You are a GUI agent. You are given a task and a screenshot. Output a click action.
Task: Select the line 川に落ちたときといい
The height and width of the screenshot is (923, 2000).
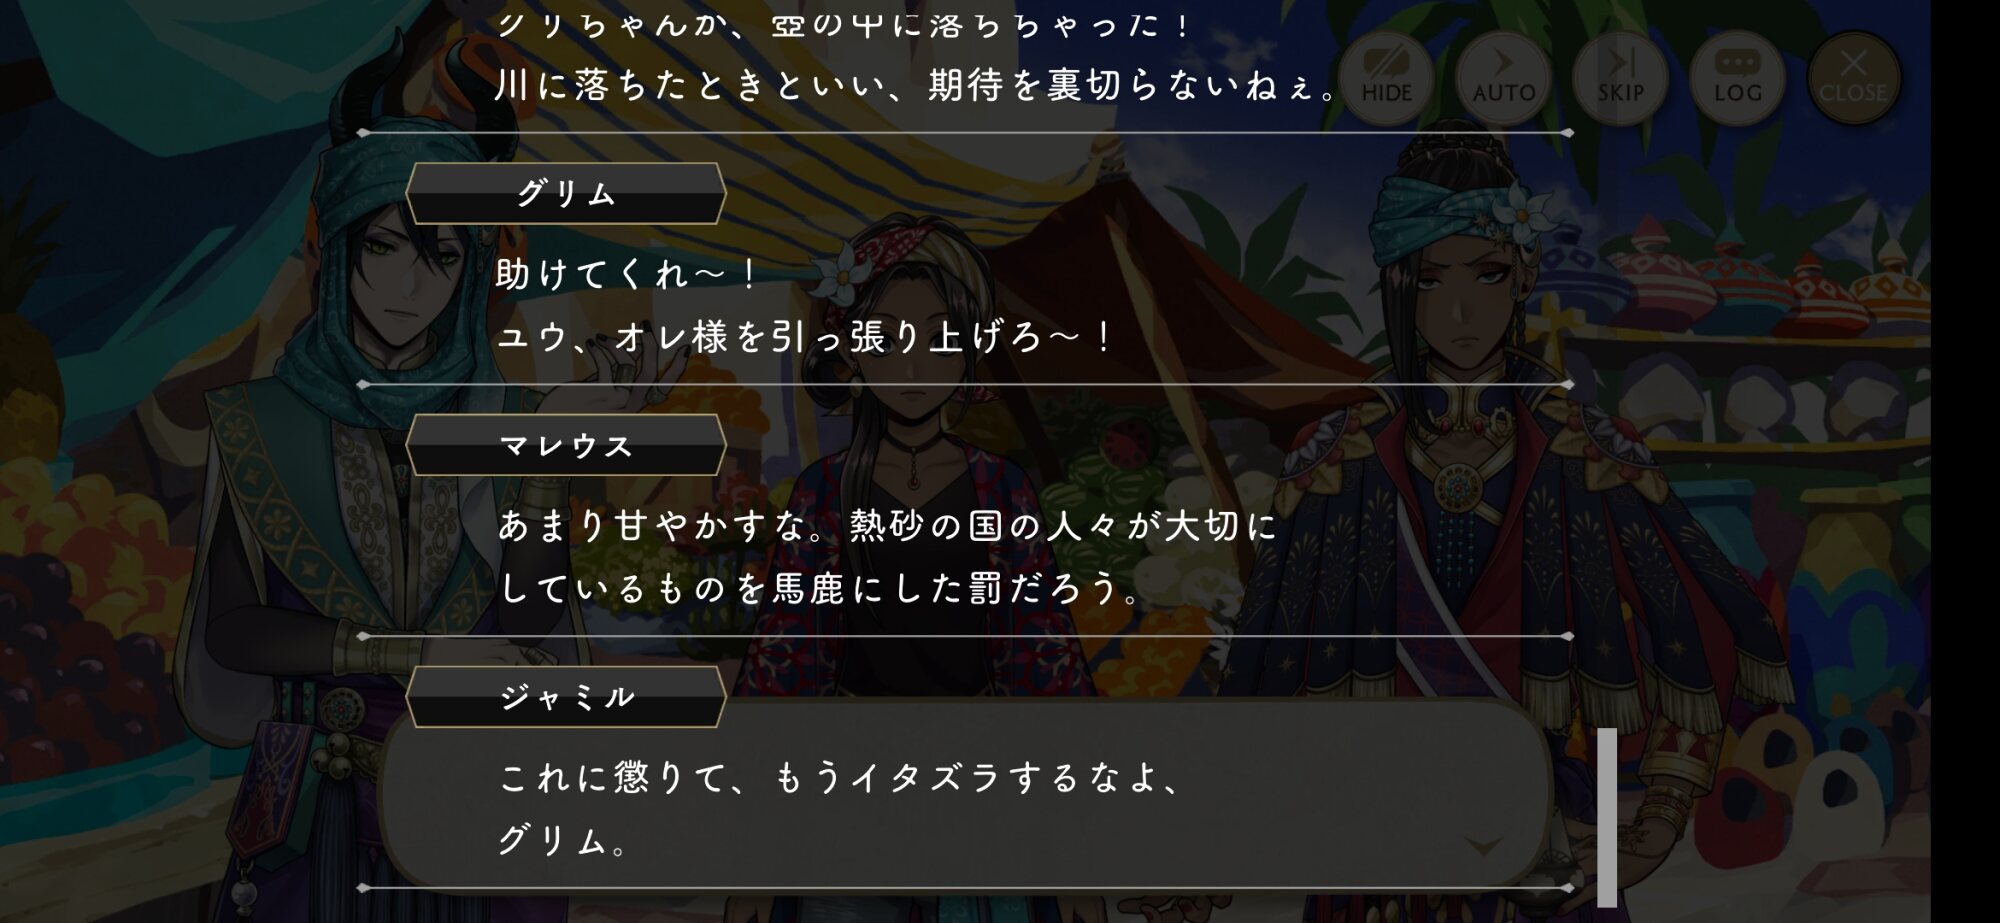tap(916, 86)
